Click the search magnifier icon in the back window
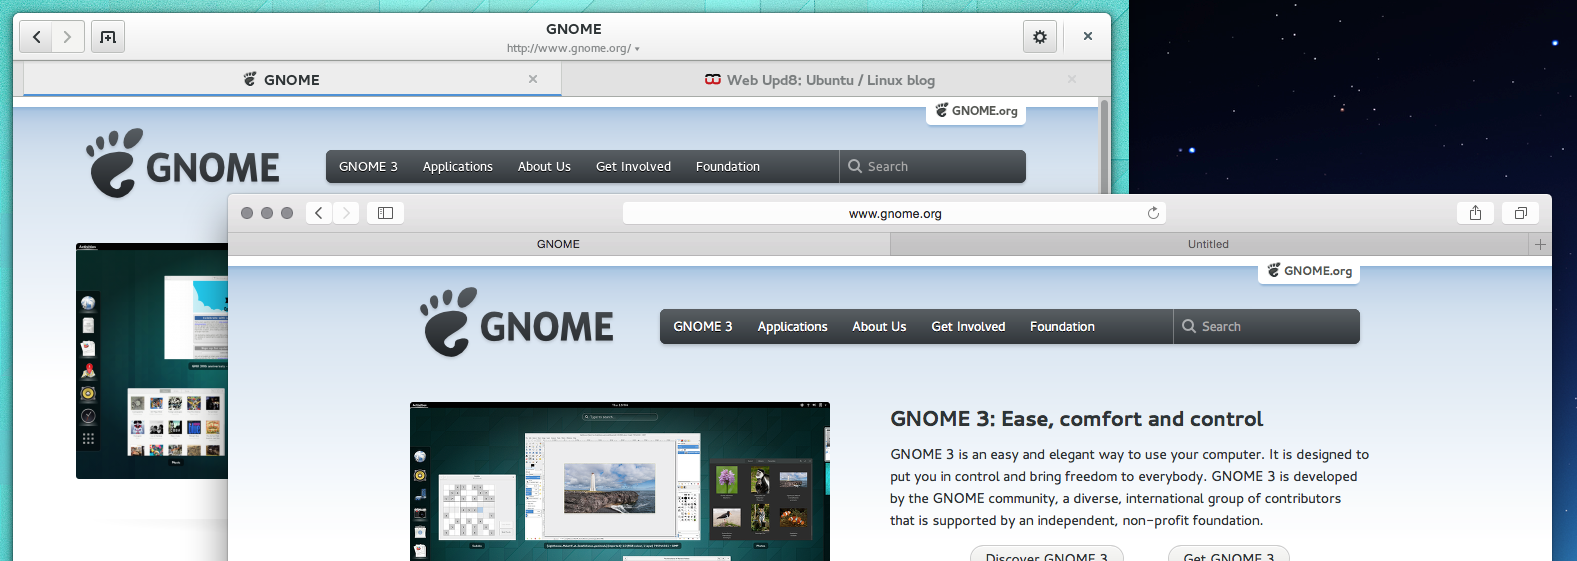 pos(855,167)
